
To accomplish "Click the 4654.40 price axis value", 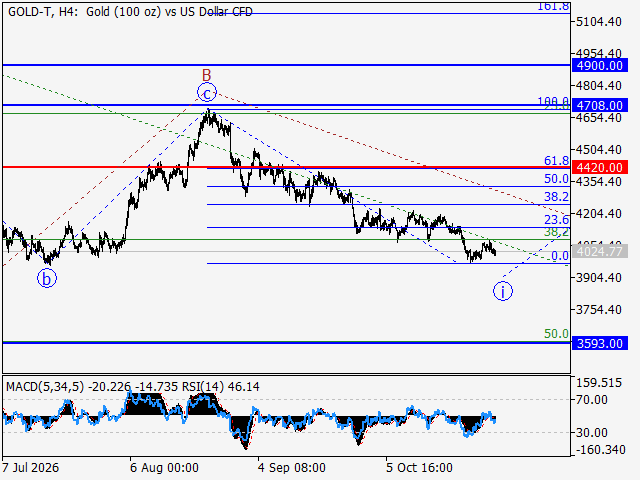I will click(x=599, y=118).
